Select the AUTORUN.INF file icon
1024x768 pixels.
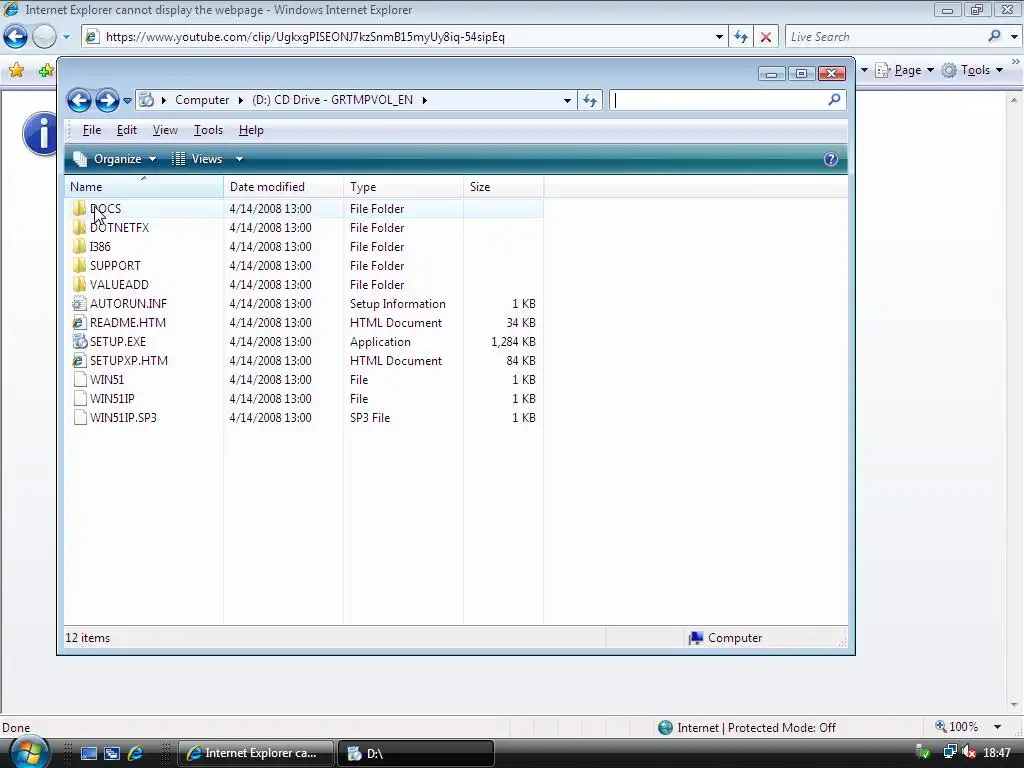coord(79,303)
